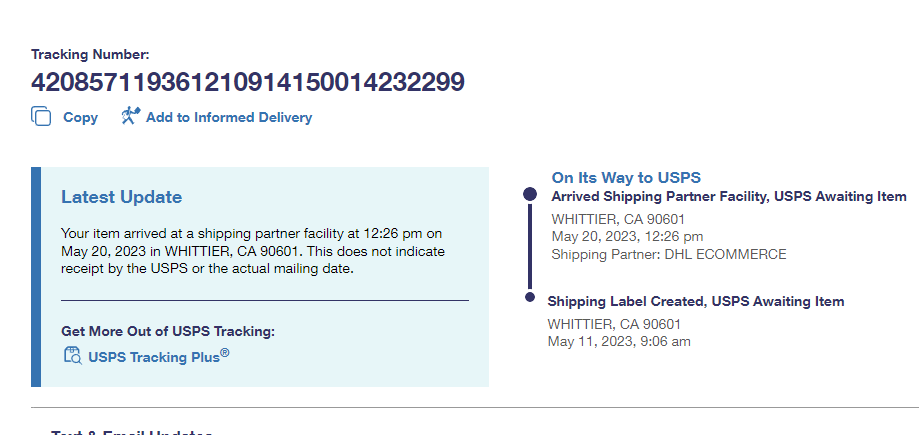Click the "Arrived Shipping Partner Facility" event title
This screenshot has width=919, height=435.
(728, 196)
